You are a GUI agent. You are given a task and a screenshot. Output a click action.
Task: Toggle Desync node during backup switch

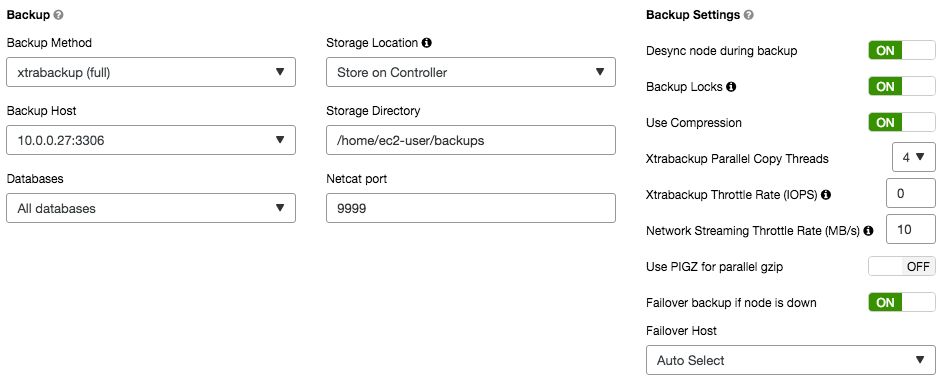tap(902, 51)
